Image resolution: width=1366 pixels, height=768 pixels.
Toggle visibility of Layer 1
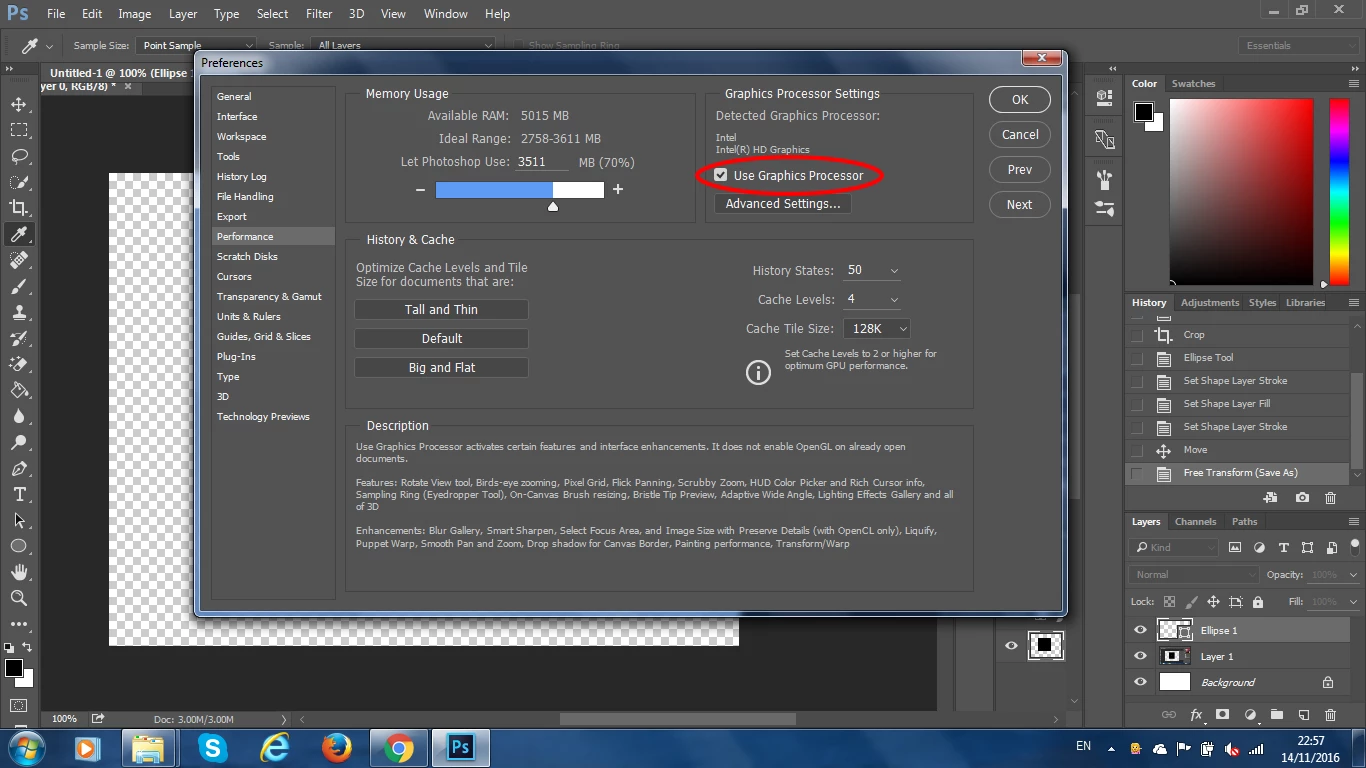[1140, 656]
